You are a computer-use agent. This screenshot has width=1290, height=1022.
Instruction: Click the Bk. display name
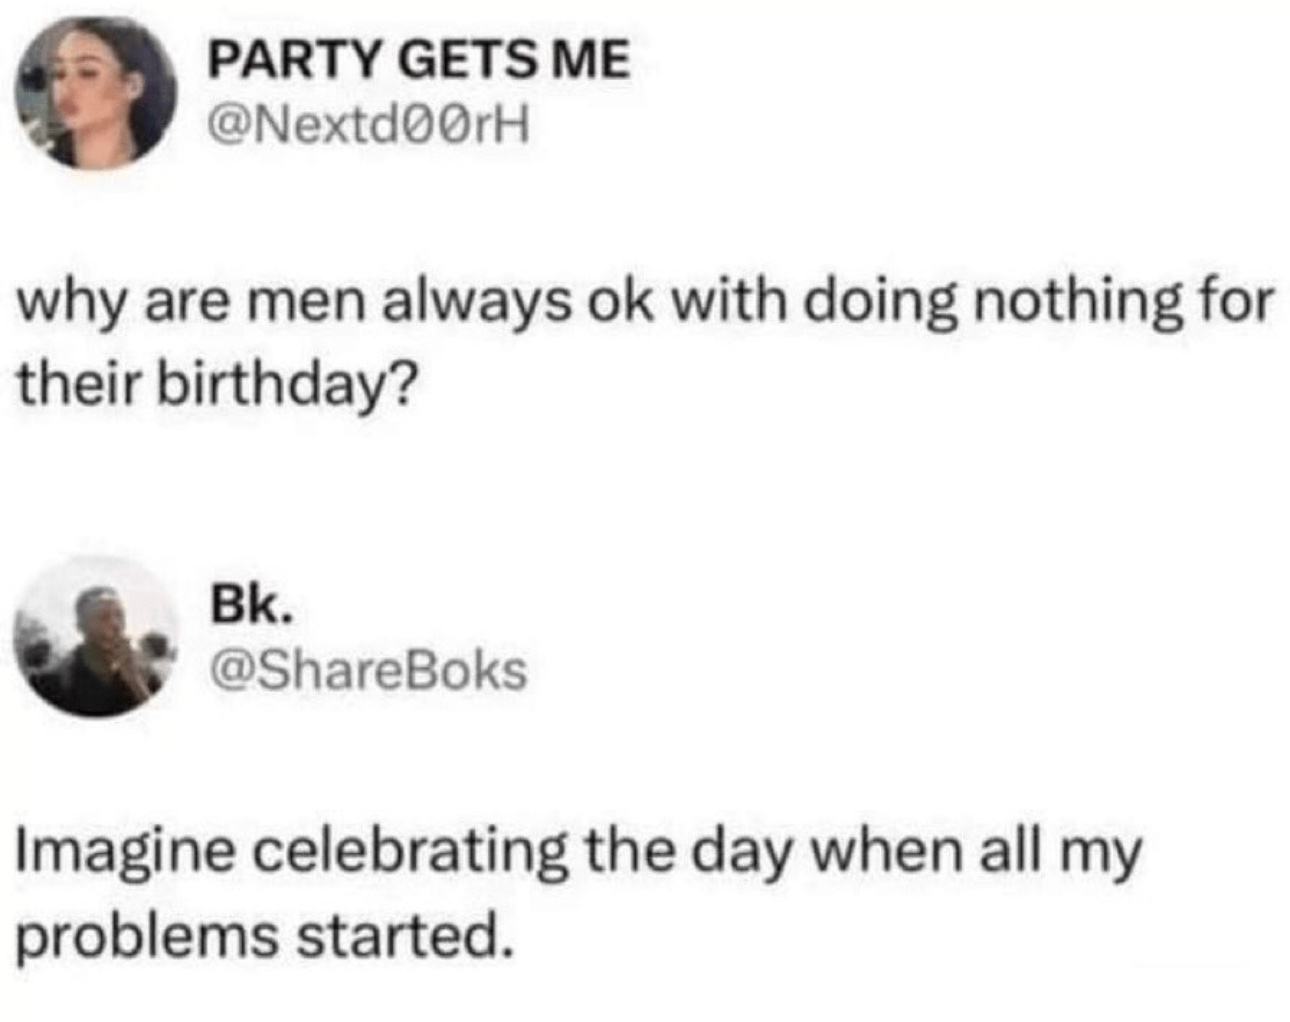(x=251, y=605)
